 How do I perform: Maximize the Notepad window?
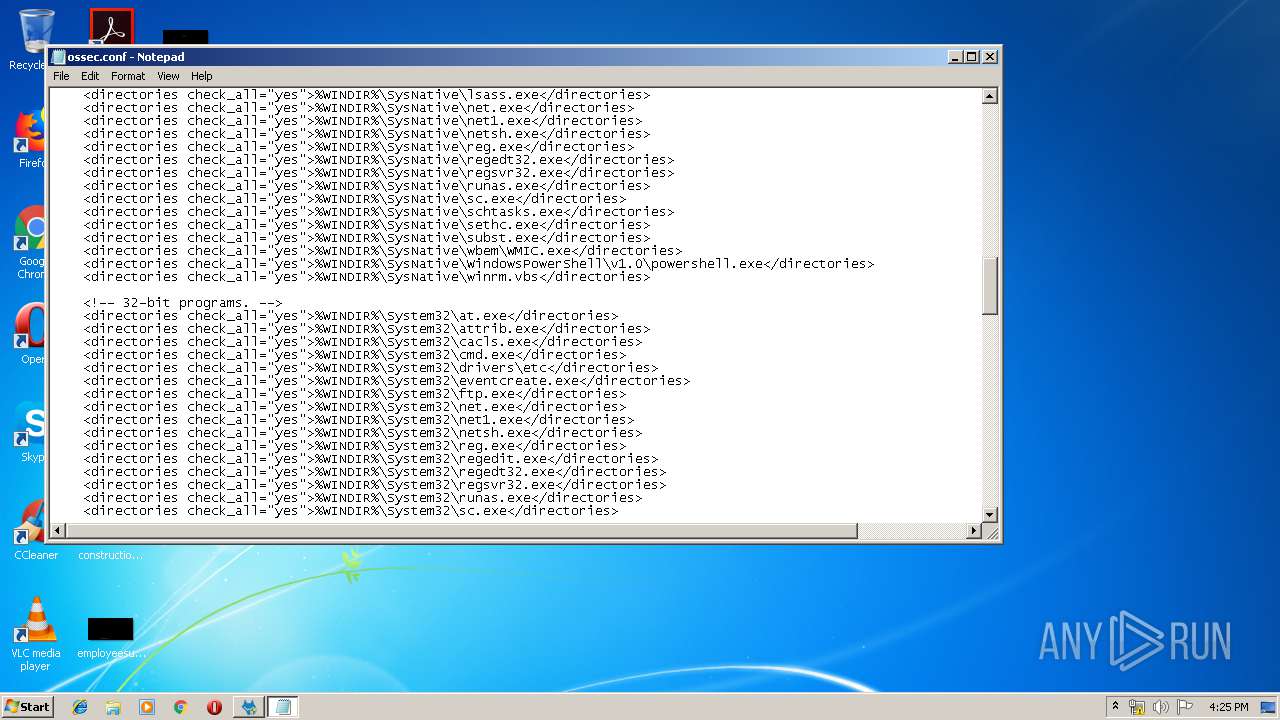pos(971,57)
